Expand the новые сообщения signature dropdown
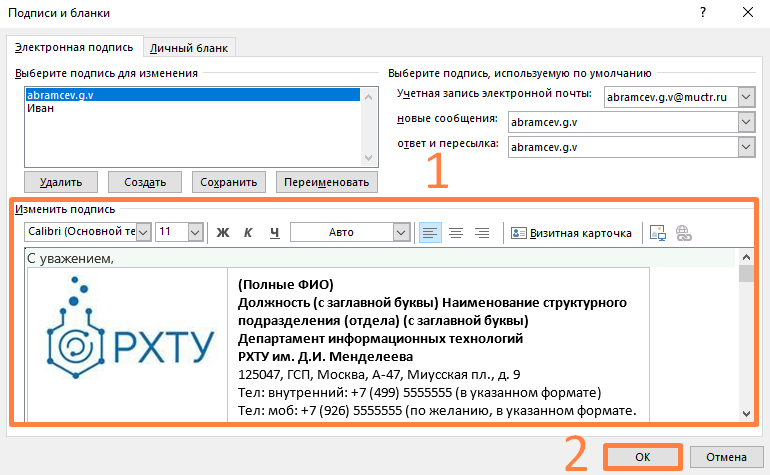Screen dimensions: 770x475 (x=746, y=122)
